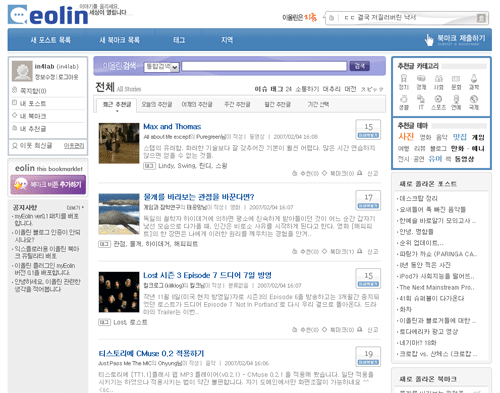Select the 최근 추천글 tab
500x393 pixels.
(117, 105)
